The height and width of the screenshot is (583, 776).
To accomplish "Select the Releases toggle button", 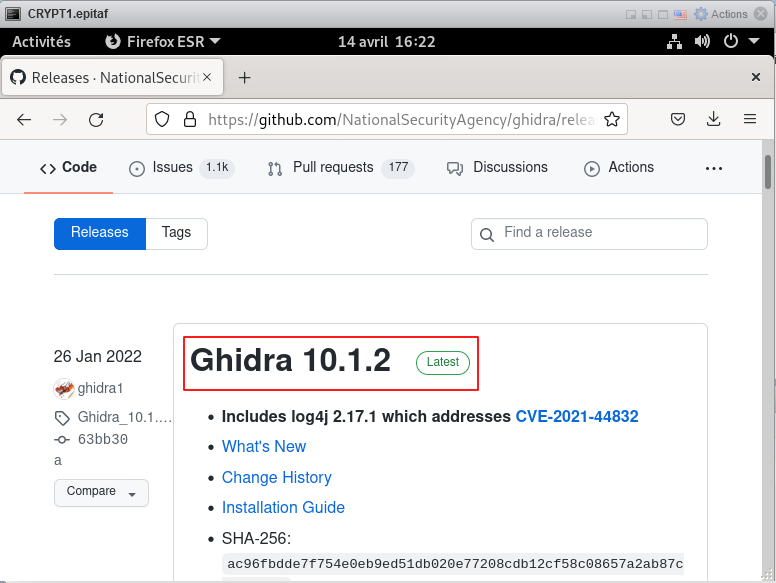I will (100, 233).
